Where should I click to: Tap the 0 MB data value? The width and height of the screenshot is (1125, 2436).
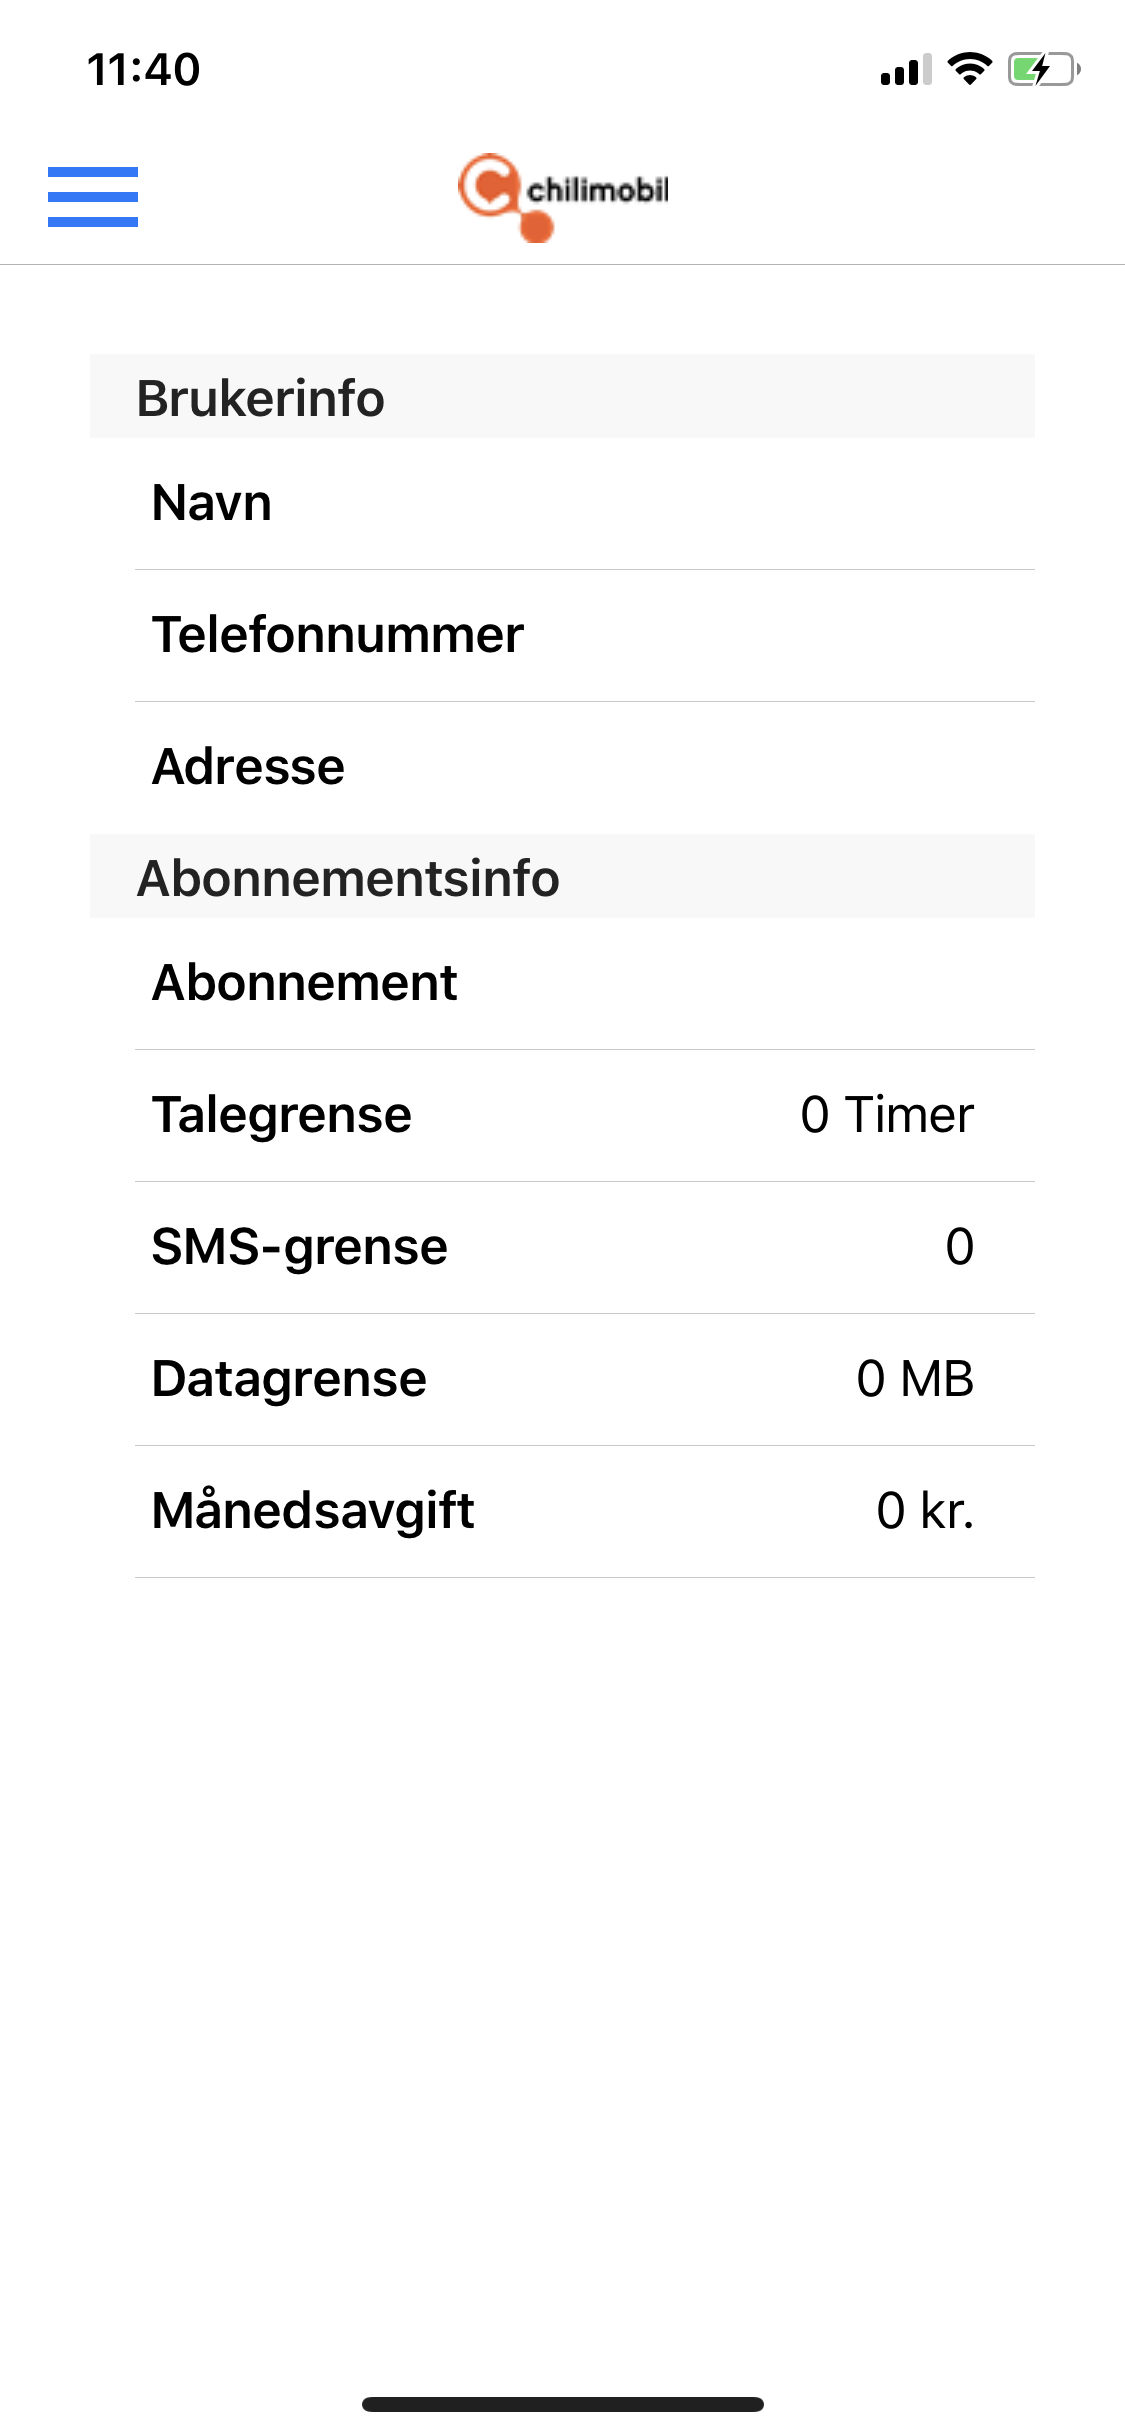(915, 1378)
